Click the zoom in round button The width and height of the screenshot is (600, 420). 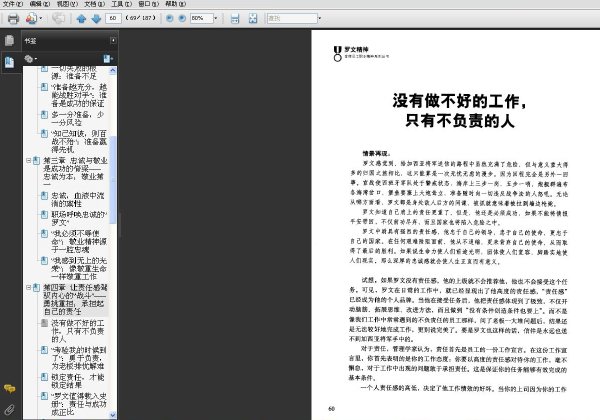coord(182,18)
